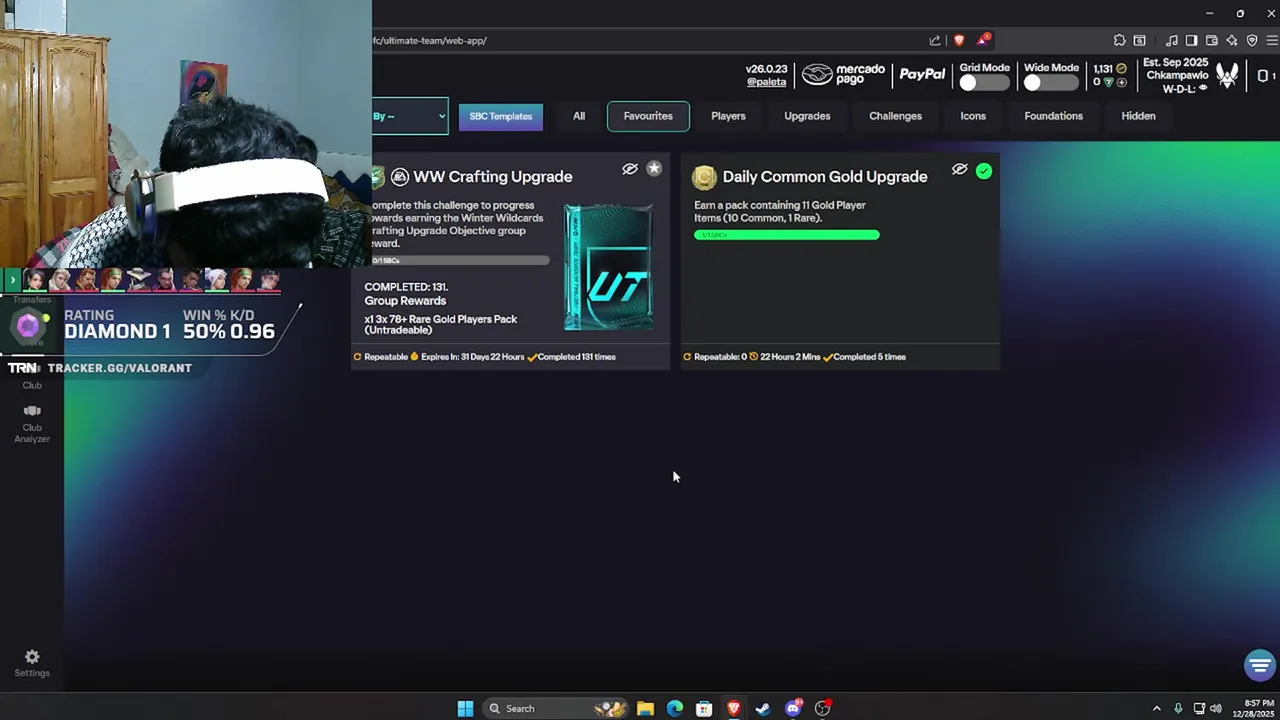
Task: Open the unassigned items counter icon
Action: click(x=1263, y=76)
